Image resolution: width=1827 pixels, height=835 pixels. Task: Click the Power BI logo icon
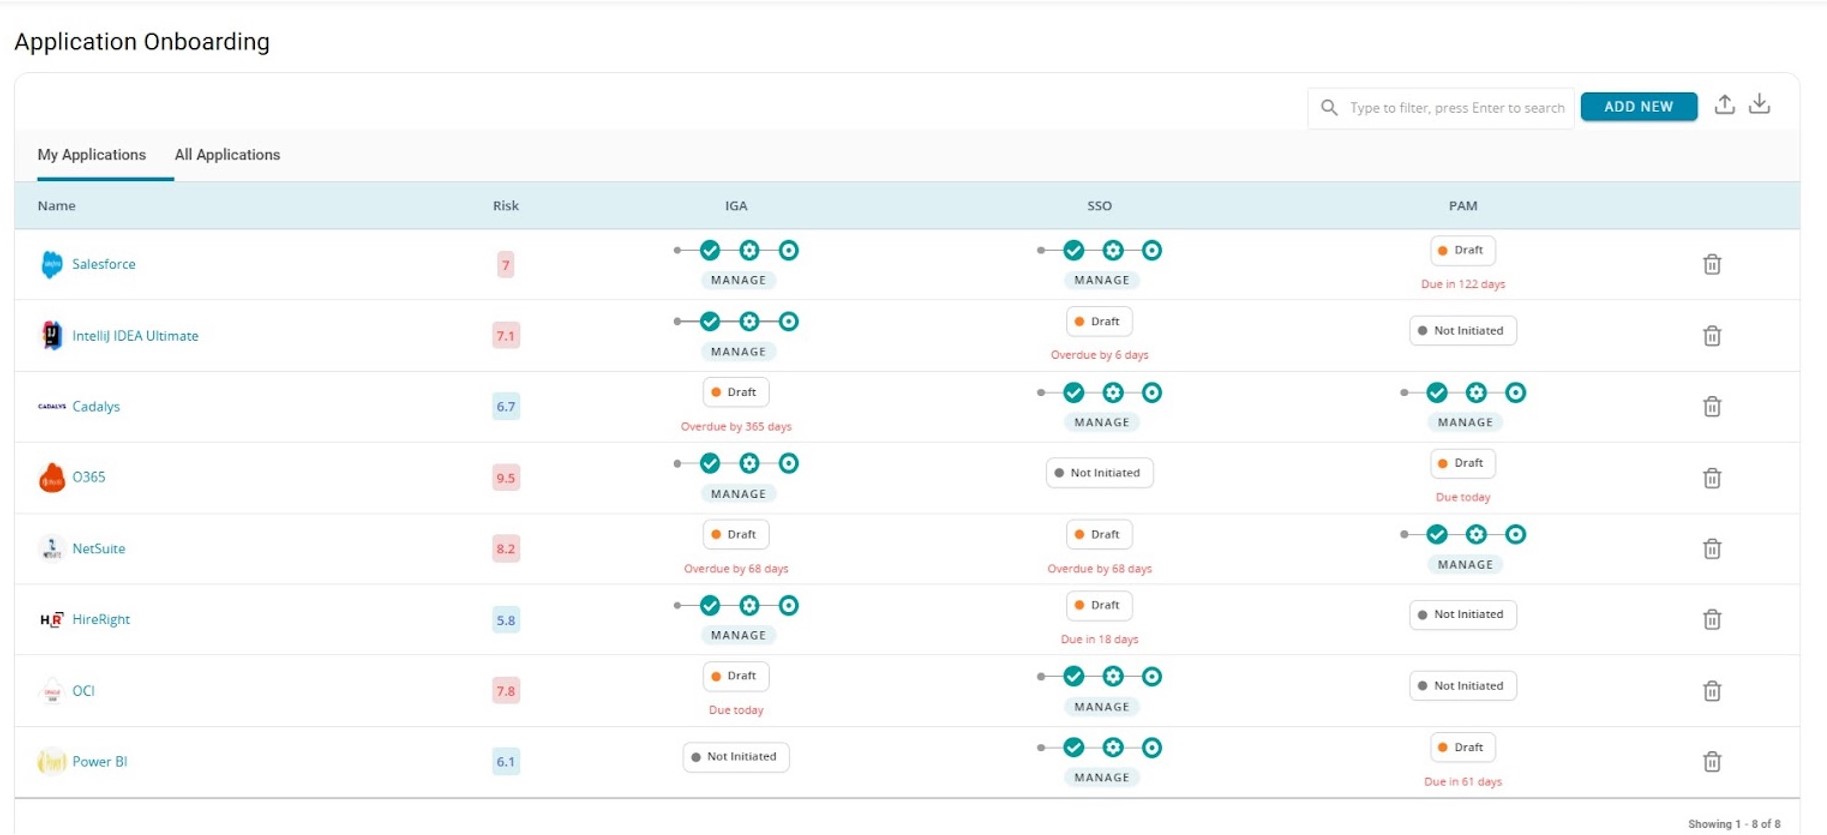pyautogui.click(x=52, y=761)
